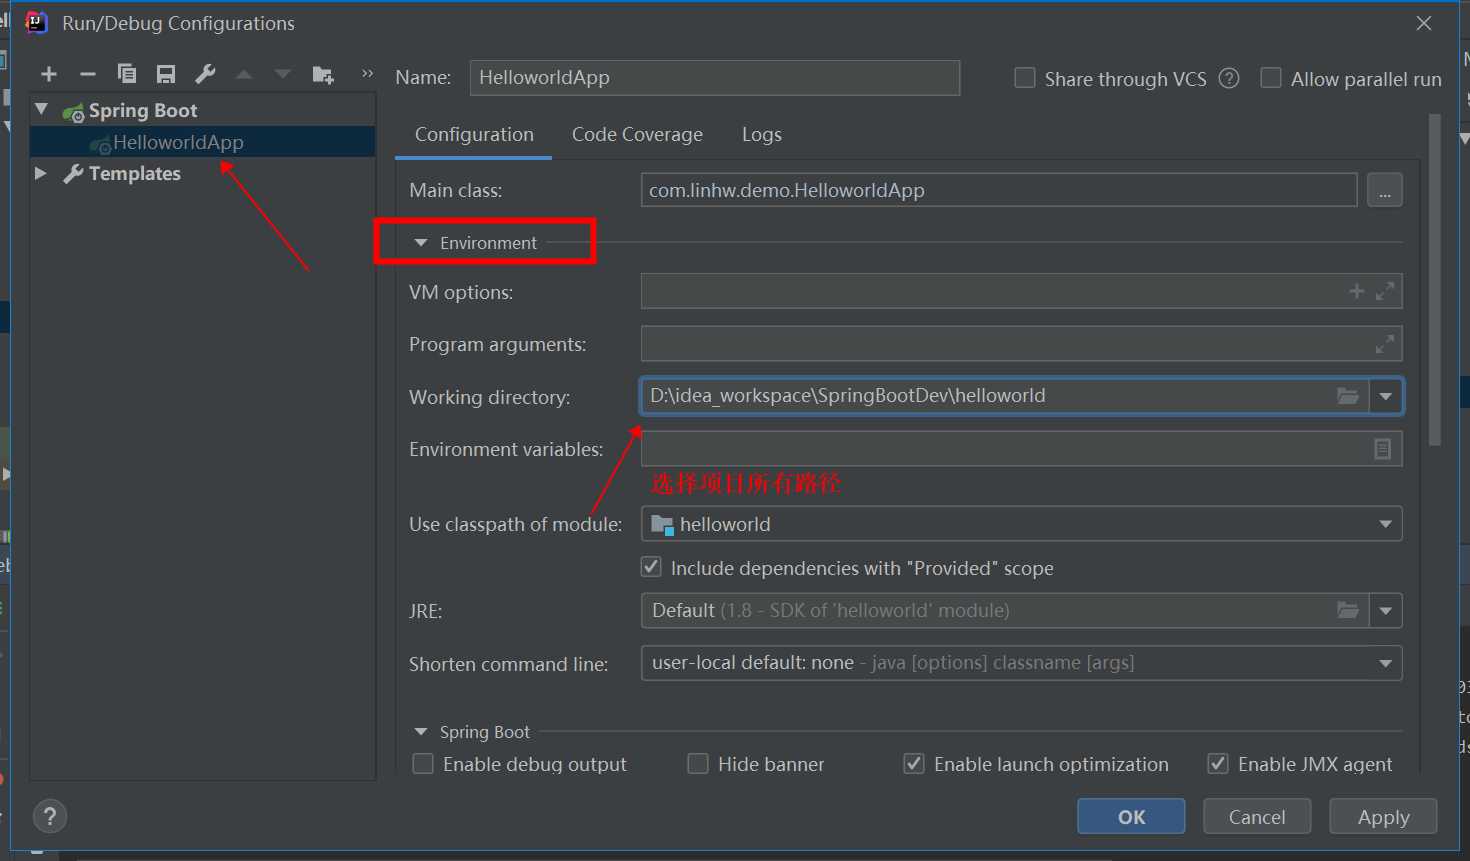
Task: Enable Allow parallel run
Action: (1271, 78)
